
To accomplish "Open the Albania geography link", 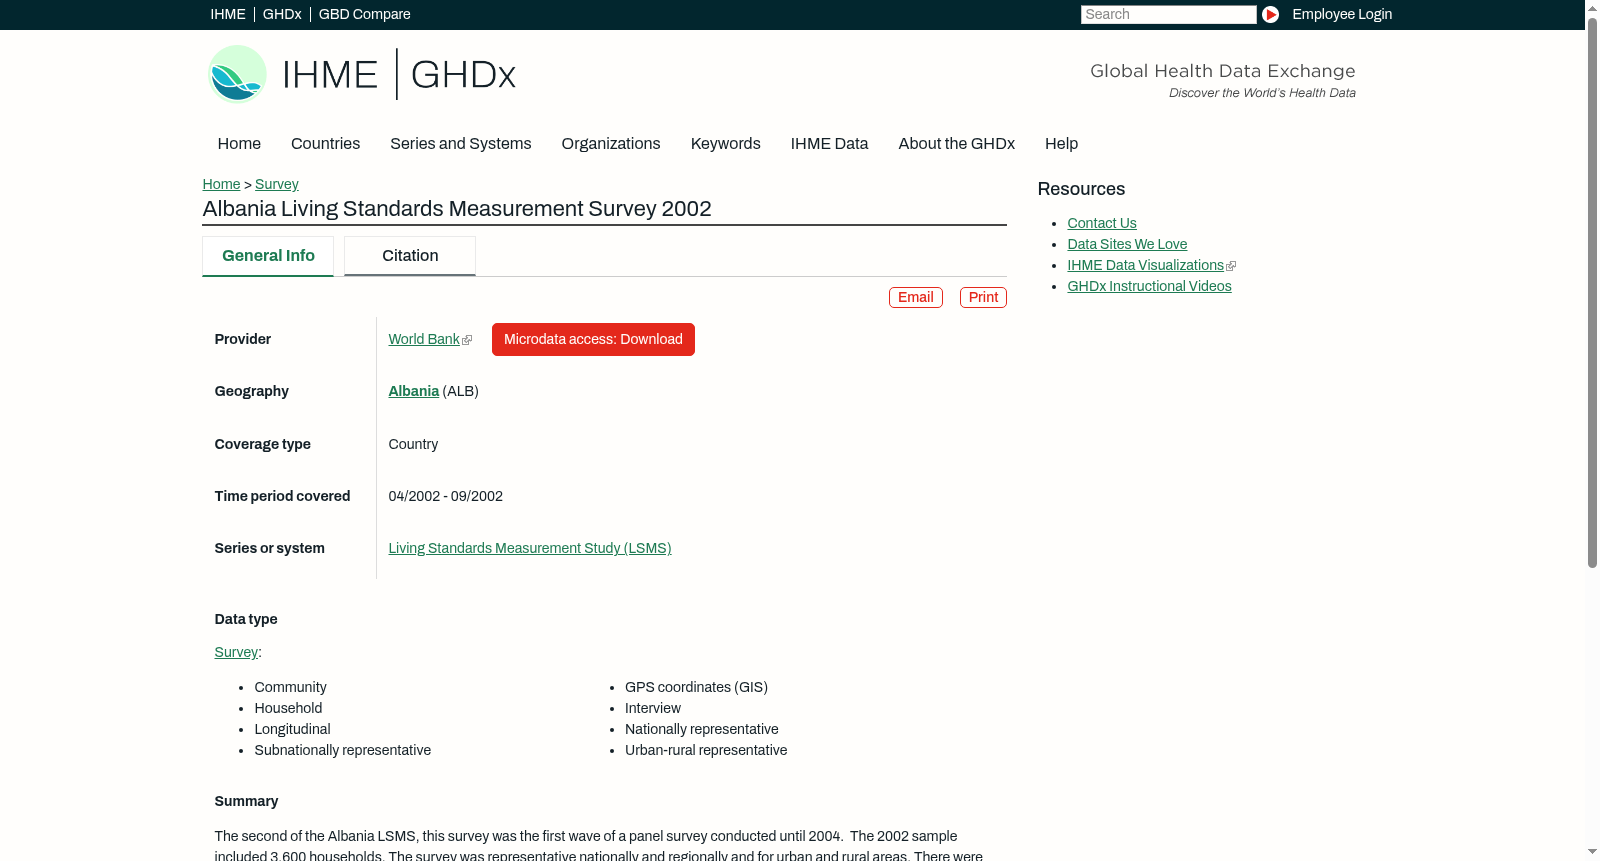I will pyautogui.click(x=414, y=391).
